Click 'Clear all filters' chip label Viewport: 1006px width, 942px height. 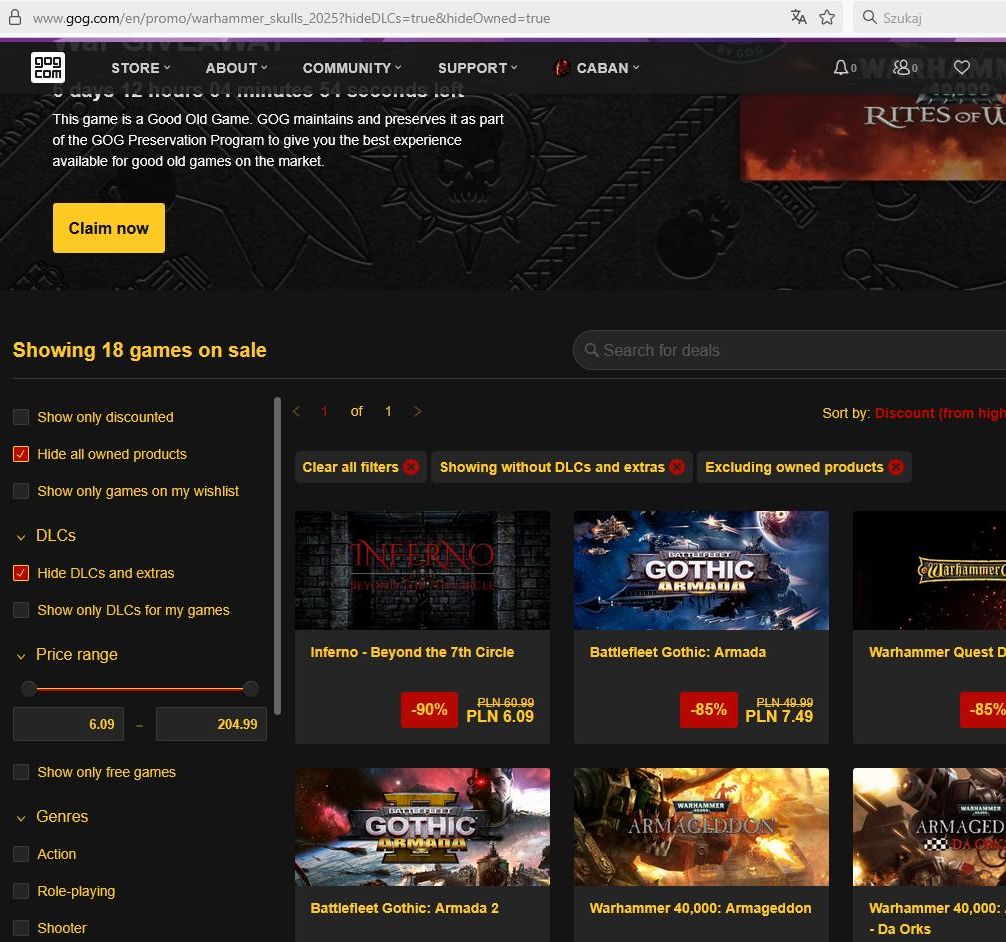point(350,467)
